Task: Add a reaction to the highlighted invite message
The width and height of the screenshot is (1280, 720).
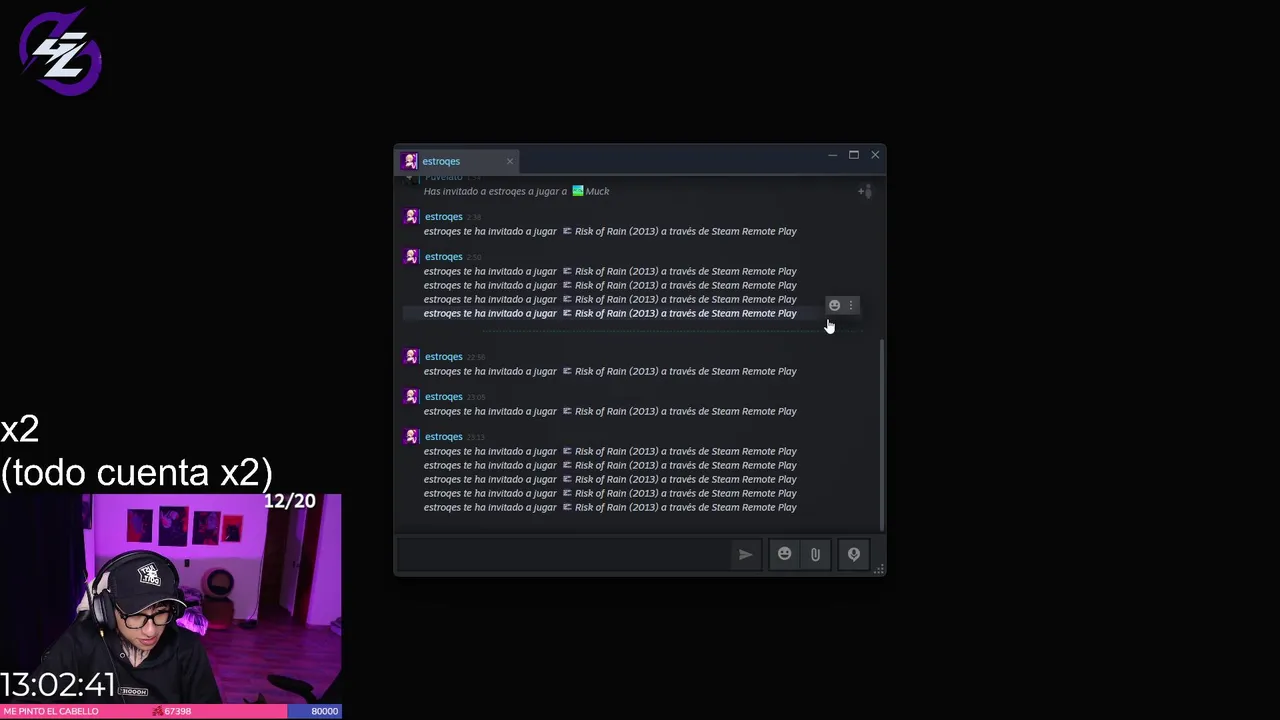Action: tap(834, 305)
